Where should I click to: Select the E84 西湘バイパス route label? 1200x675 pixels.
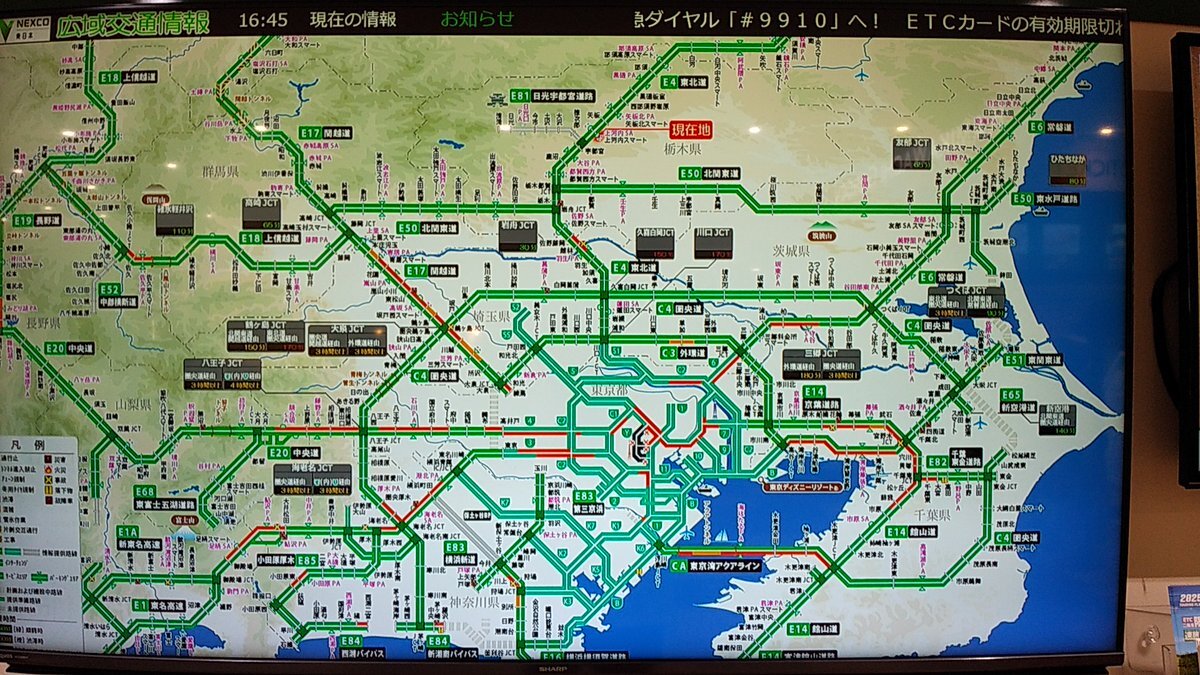(363, 646)
